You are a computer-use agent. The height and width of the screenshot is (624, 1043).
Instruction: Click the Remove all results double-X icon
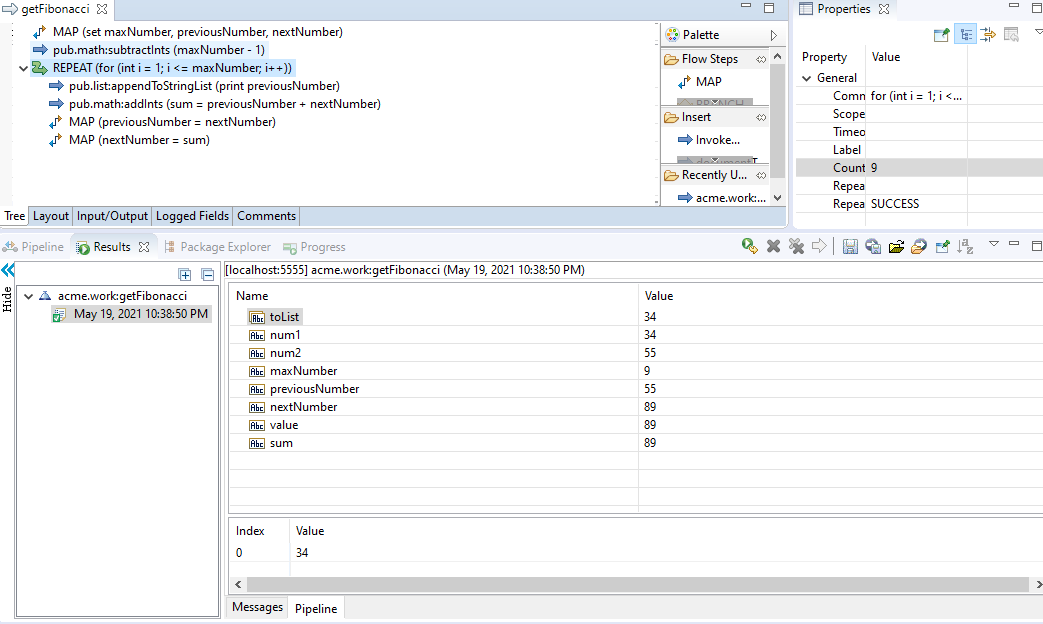pyautogui.click(x=796, y=247)
